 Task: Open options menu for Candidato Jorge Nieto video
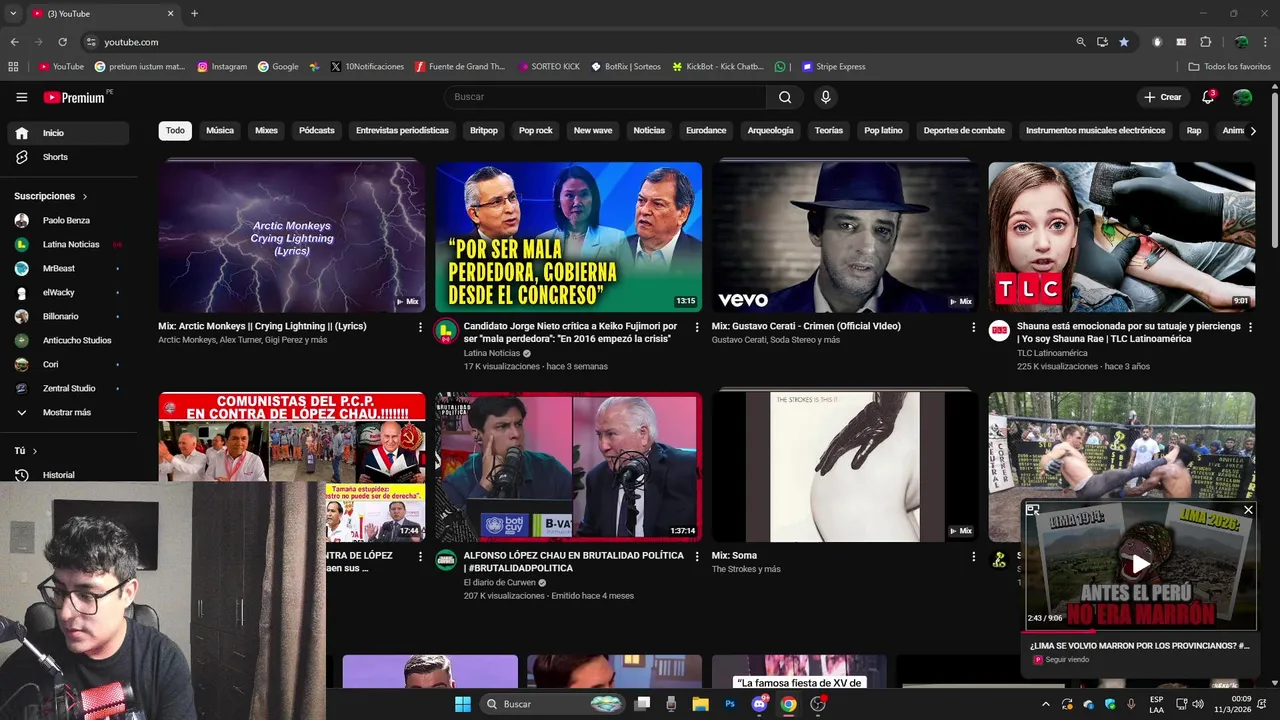click(x=697, y=327)
